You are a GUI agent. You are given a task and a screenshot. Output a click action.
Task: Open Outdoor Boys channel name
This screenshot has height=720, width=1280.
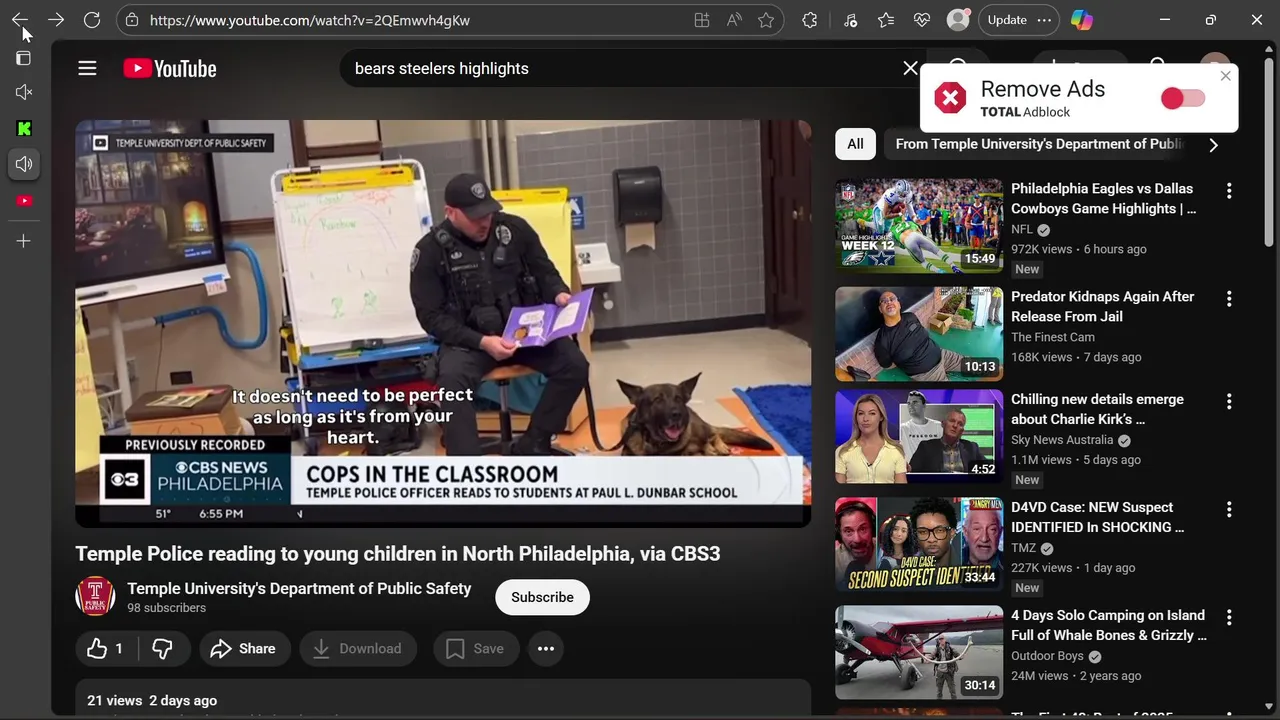[x=1047, y=656]
